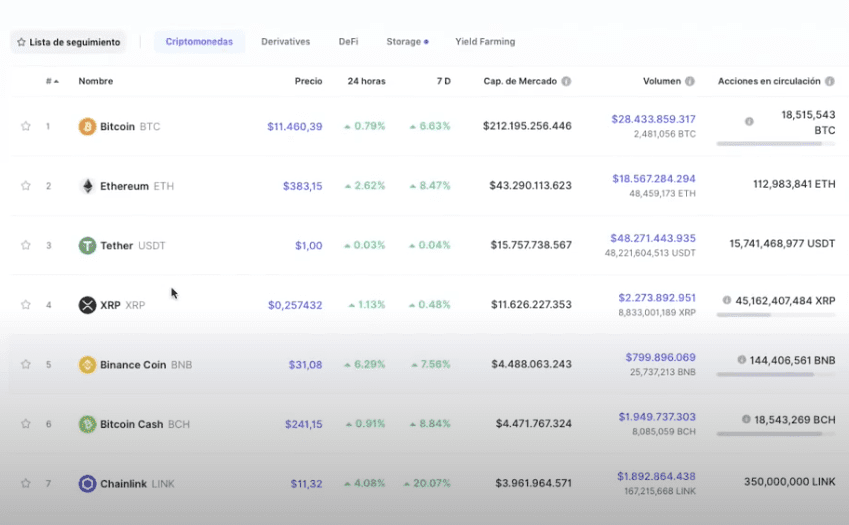Click Bitcoin price $11.460,39

[x=295, y=127]
